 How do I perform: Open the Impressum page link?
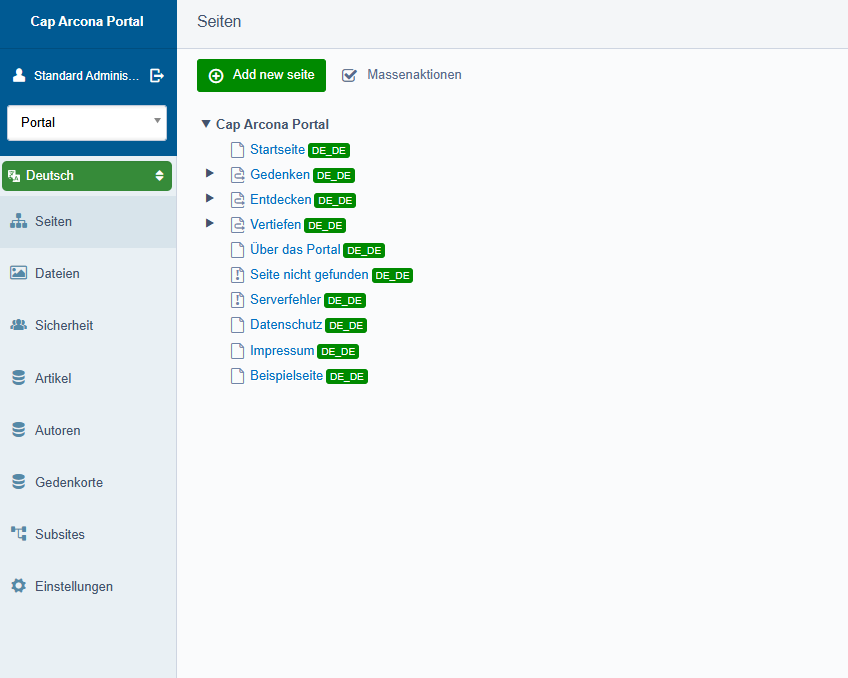click(x=282, y=351)
